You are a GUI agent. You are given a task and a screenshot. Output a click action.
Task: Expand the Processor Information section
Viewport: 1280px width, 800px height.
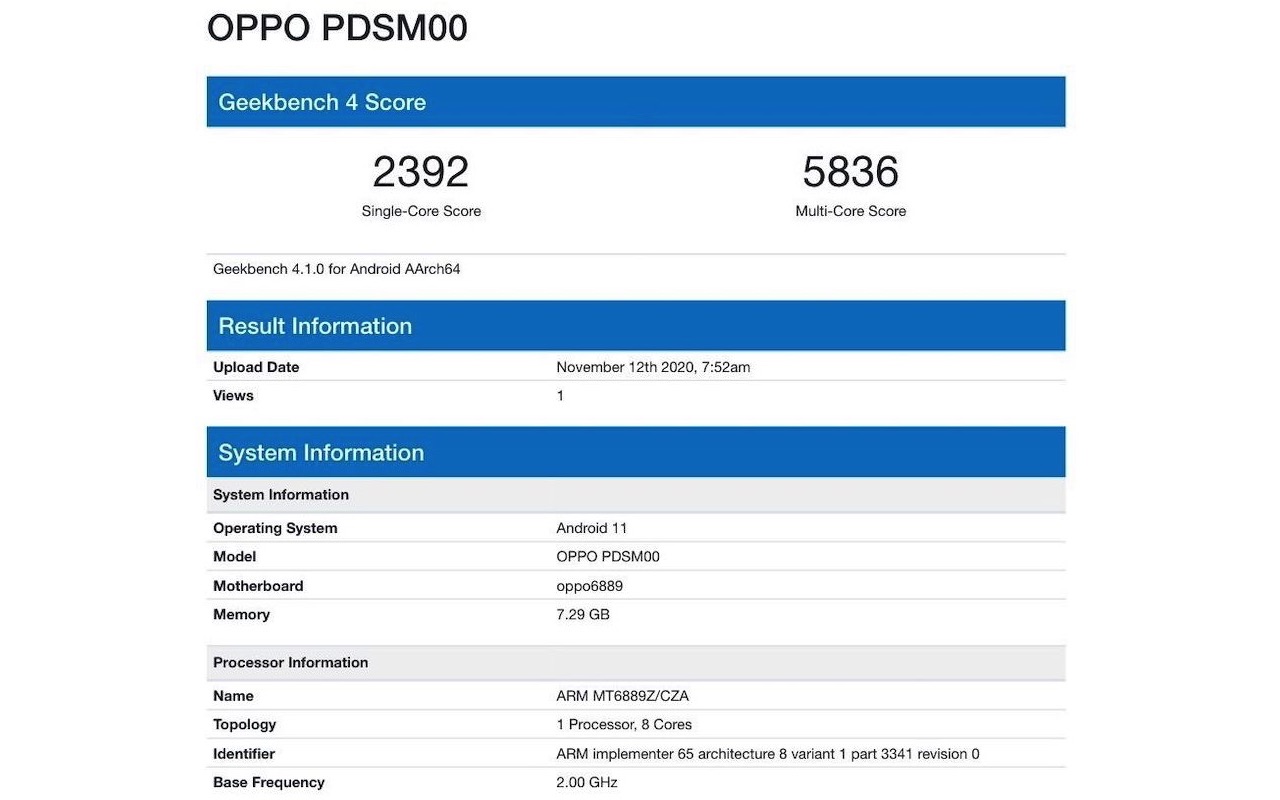pyautogui.click(x=290, y=662)
